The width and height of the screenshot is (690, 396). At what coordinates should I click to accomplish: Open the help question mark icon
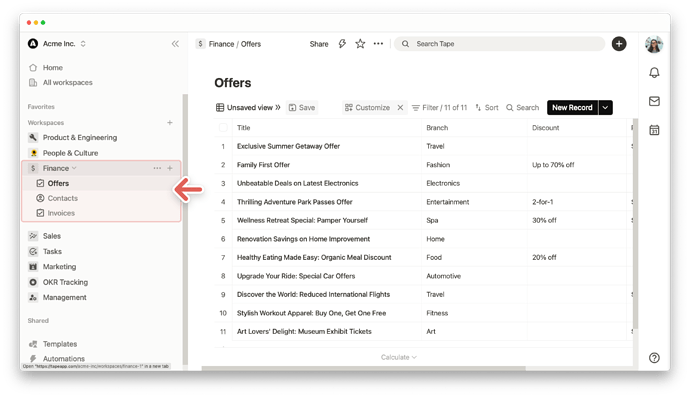tap(654, 358)
